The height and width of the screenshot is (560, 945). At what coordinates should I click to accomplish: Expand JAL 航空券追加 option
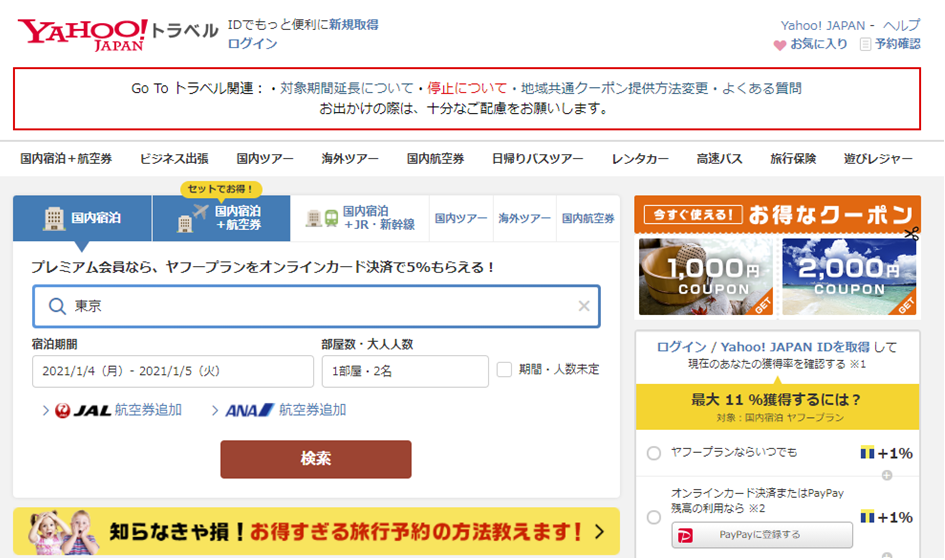[113, 411]
